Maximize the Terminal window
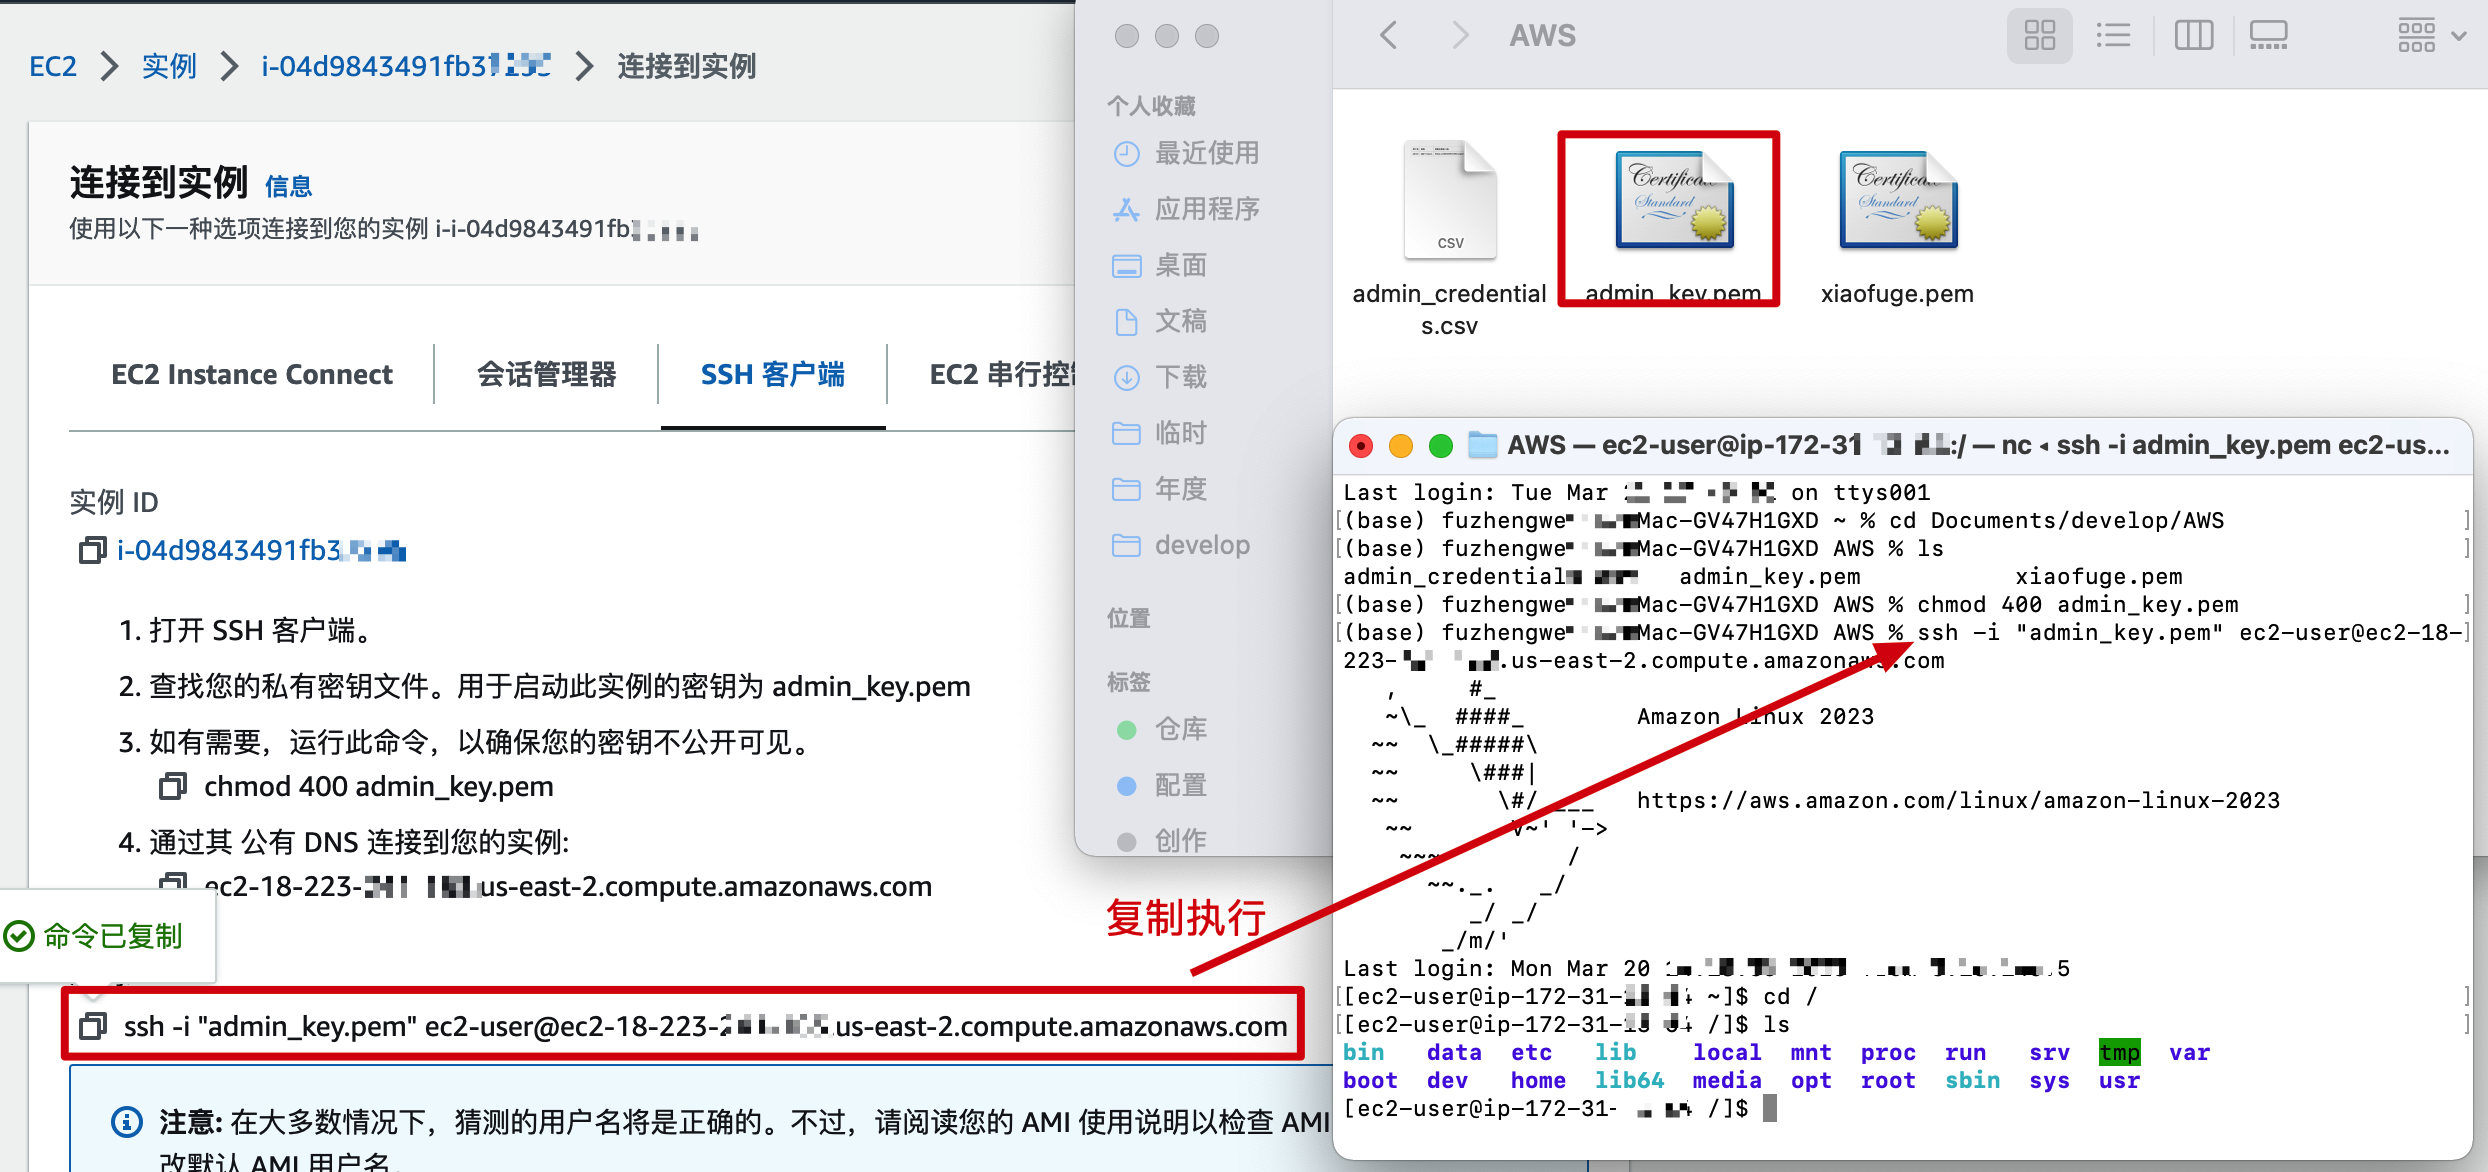Viewport: 2488px width, 1172px height. pos(1441,446)
